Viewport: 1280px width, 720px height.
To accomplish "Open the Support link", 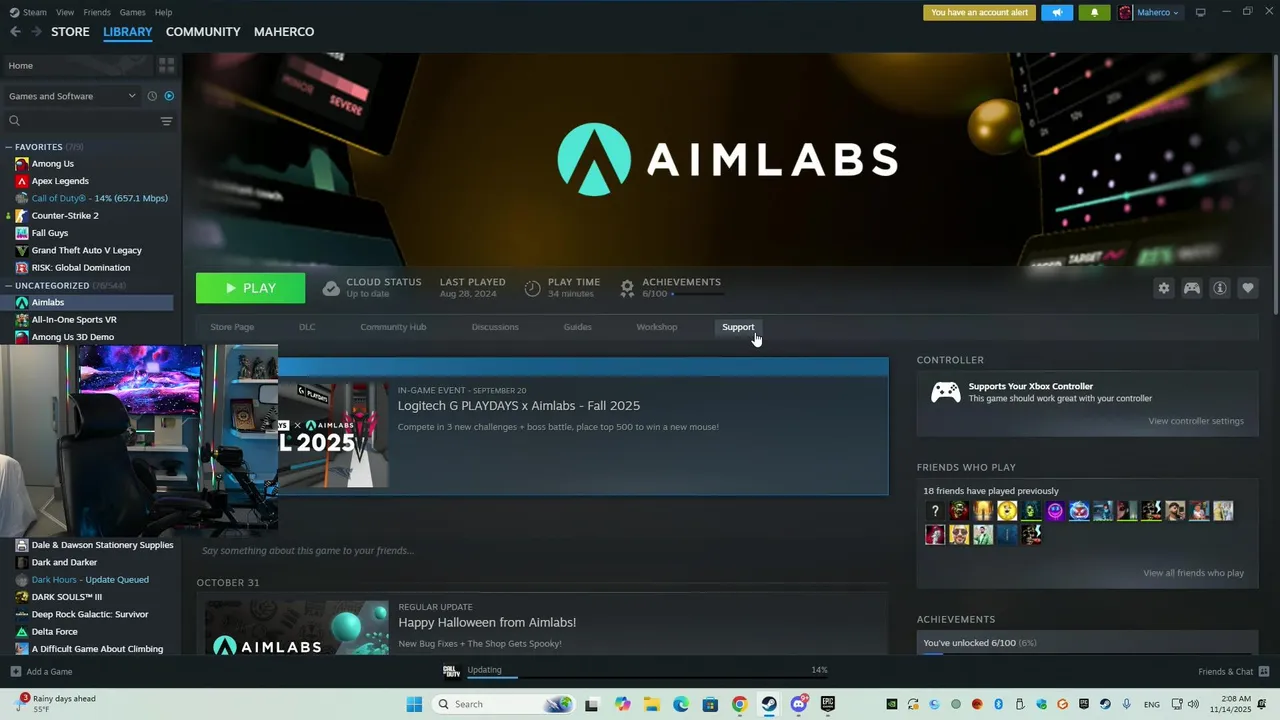I will [738, 327].
